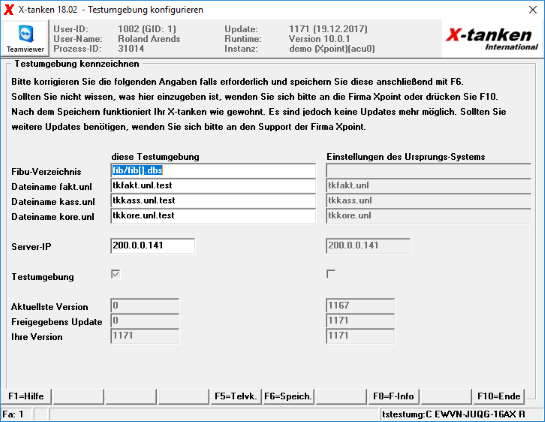Save settings with the F6=Speich. button
Image resolution: width=545 pixels, height=422 pixels.
(x=288, y=397)
